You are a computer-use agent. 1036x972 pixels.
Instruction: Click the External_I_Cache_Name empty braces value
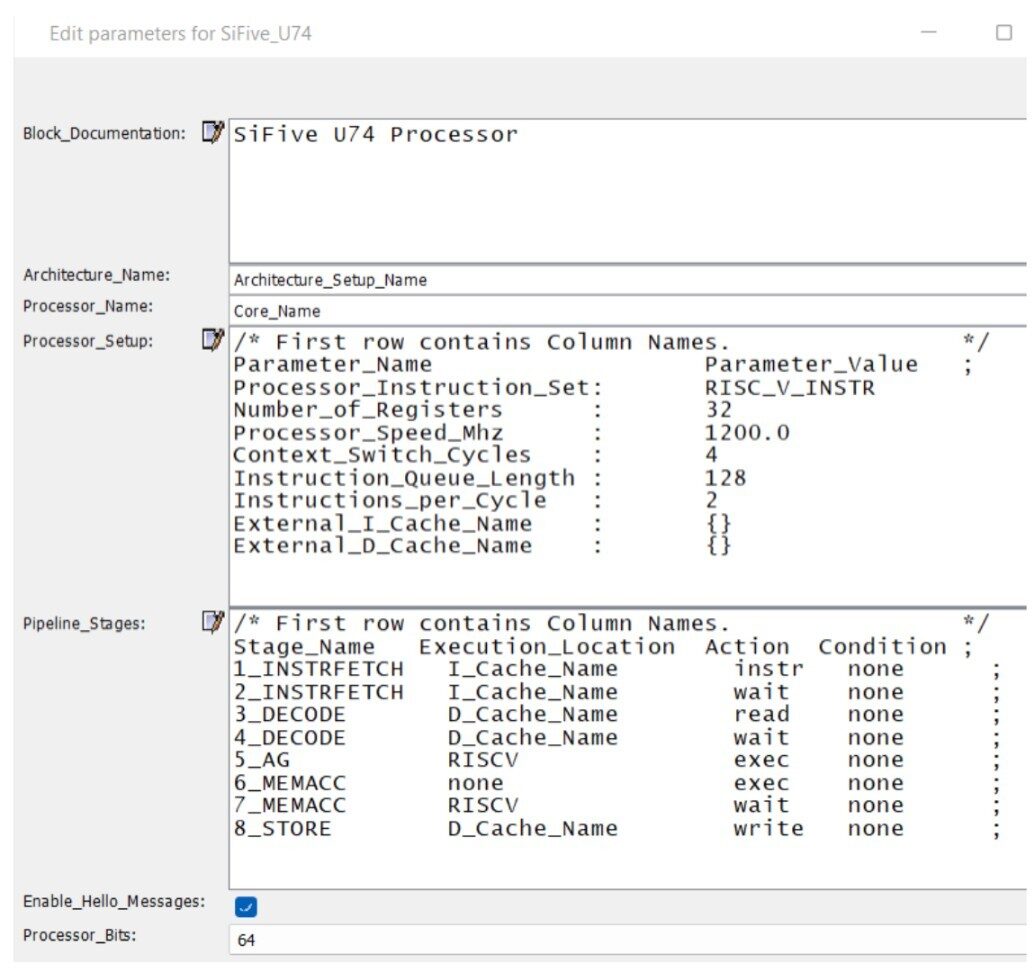(718, 523)
